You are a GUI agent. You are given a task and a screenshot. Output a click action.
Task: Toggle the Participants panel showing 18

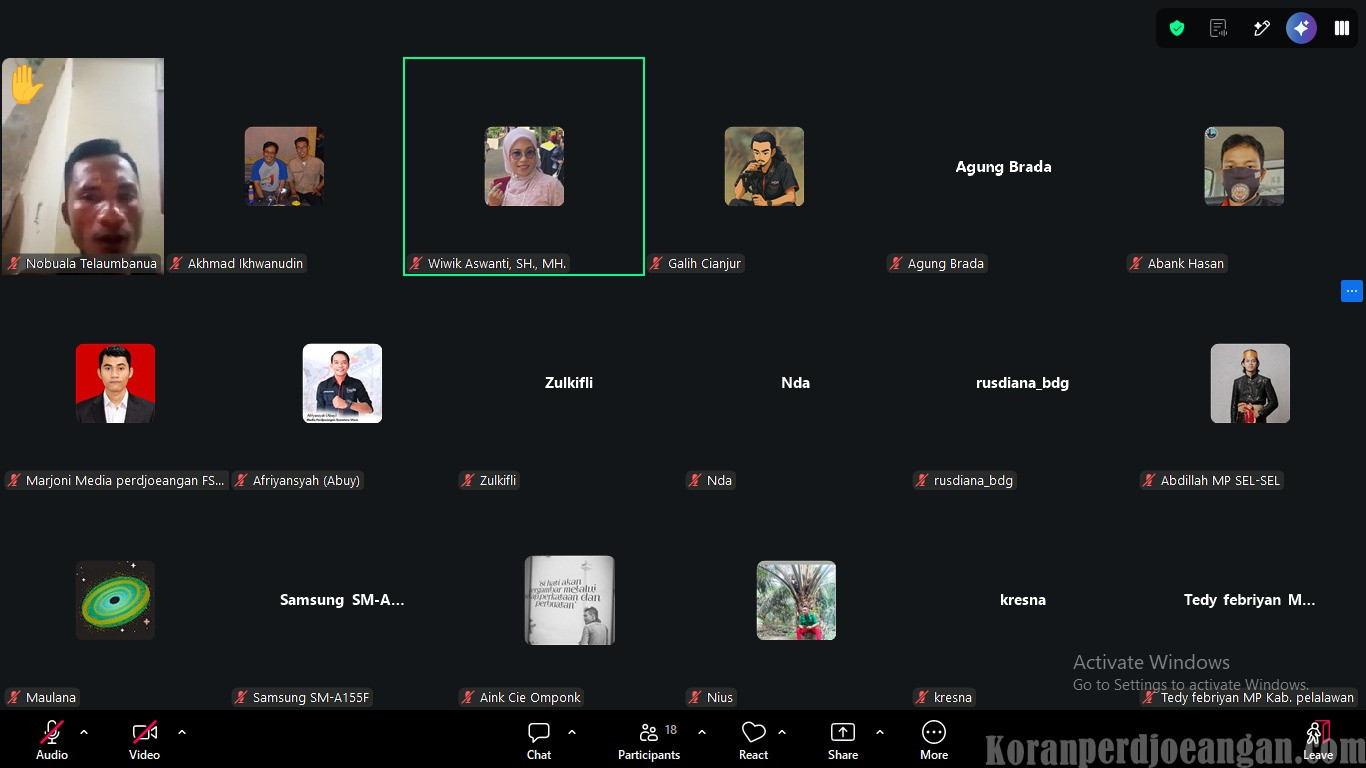coord(649,741)
